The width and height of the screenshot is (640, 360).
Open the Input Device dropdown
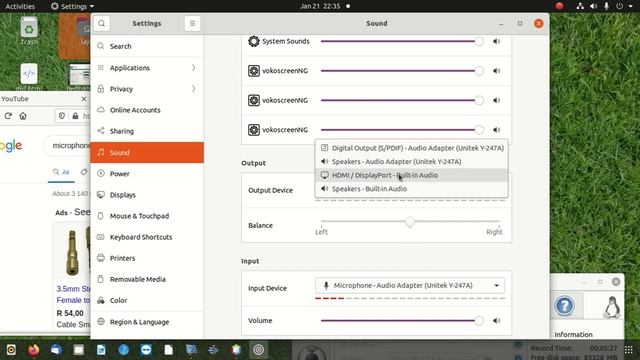pos(410,285)
